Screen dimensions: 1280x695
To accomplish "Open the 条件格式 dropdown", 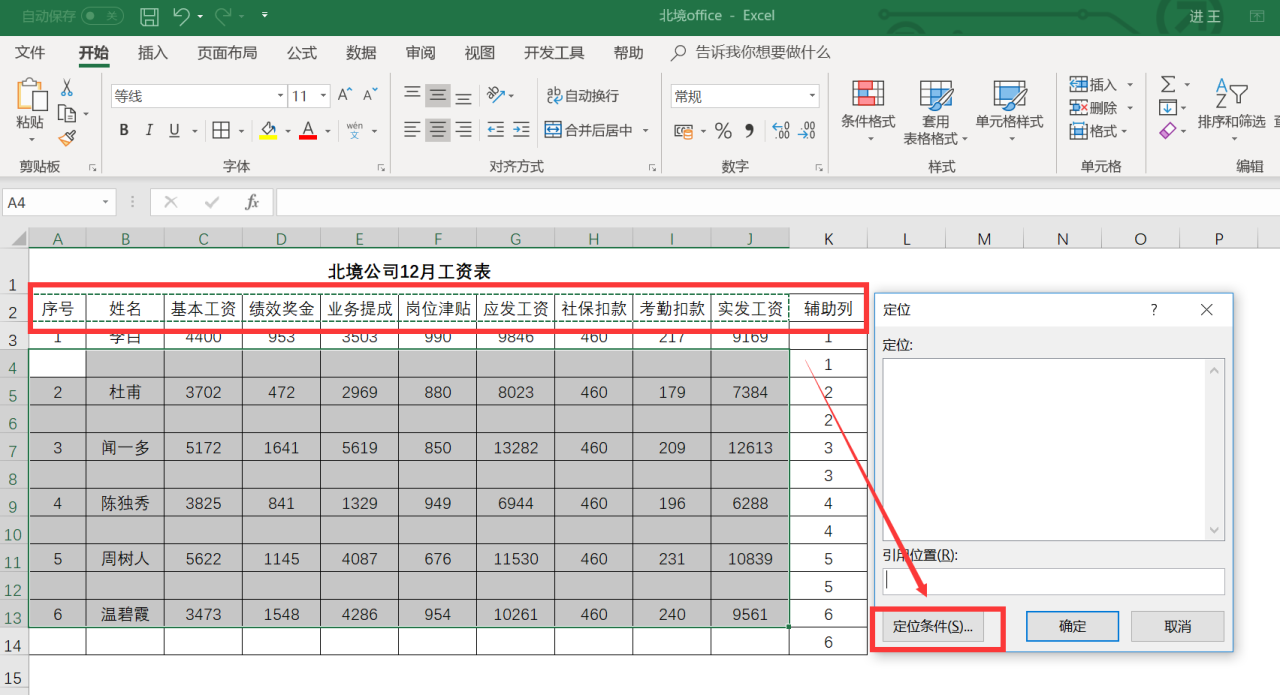I will point(868,112).
